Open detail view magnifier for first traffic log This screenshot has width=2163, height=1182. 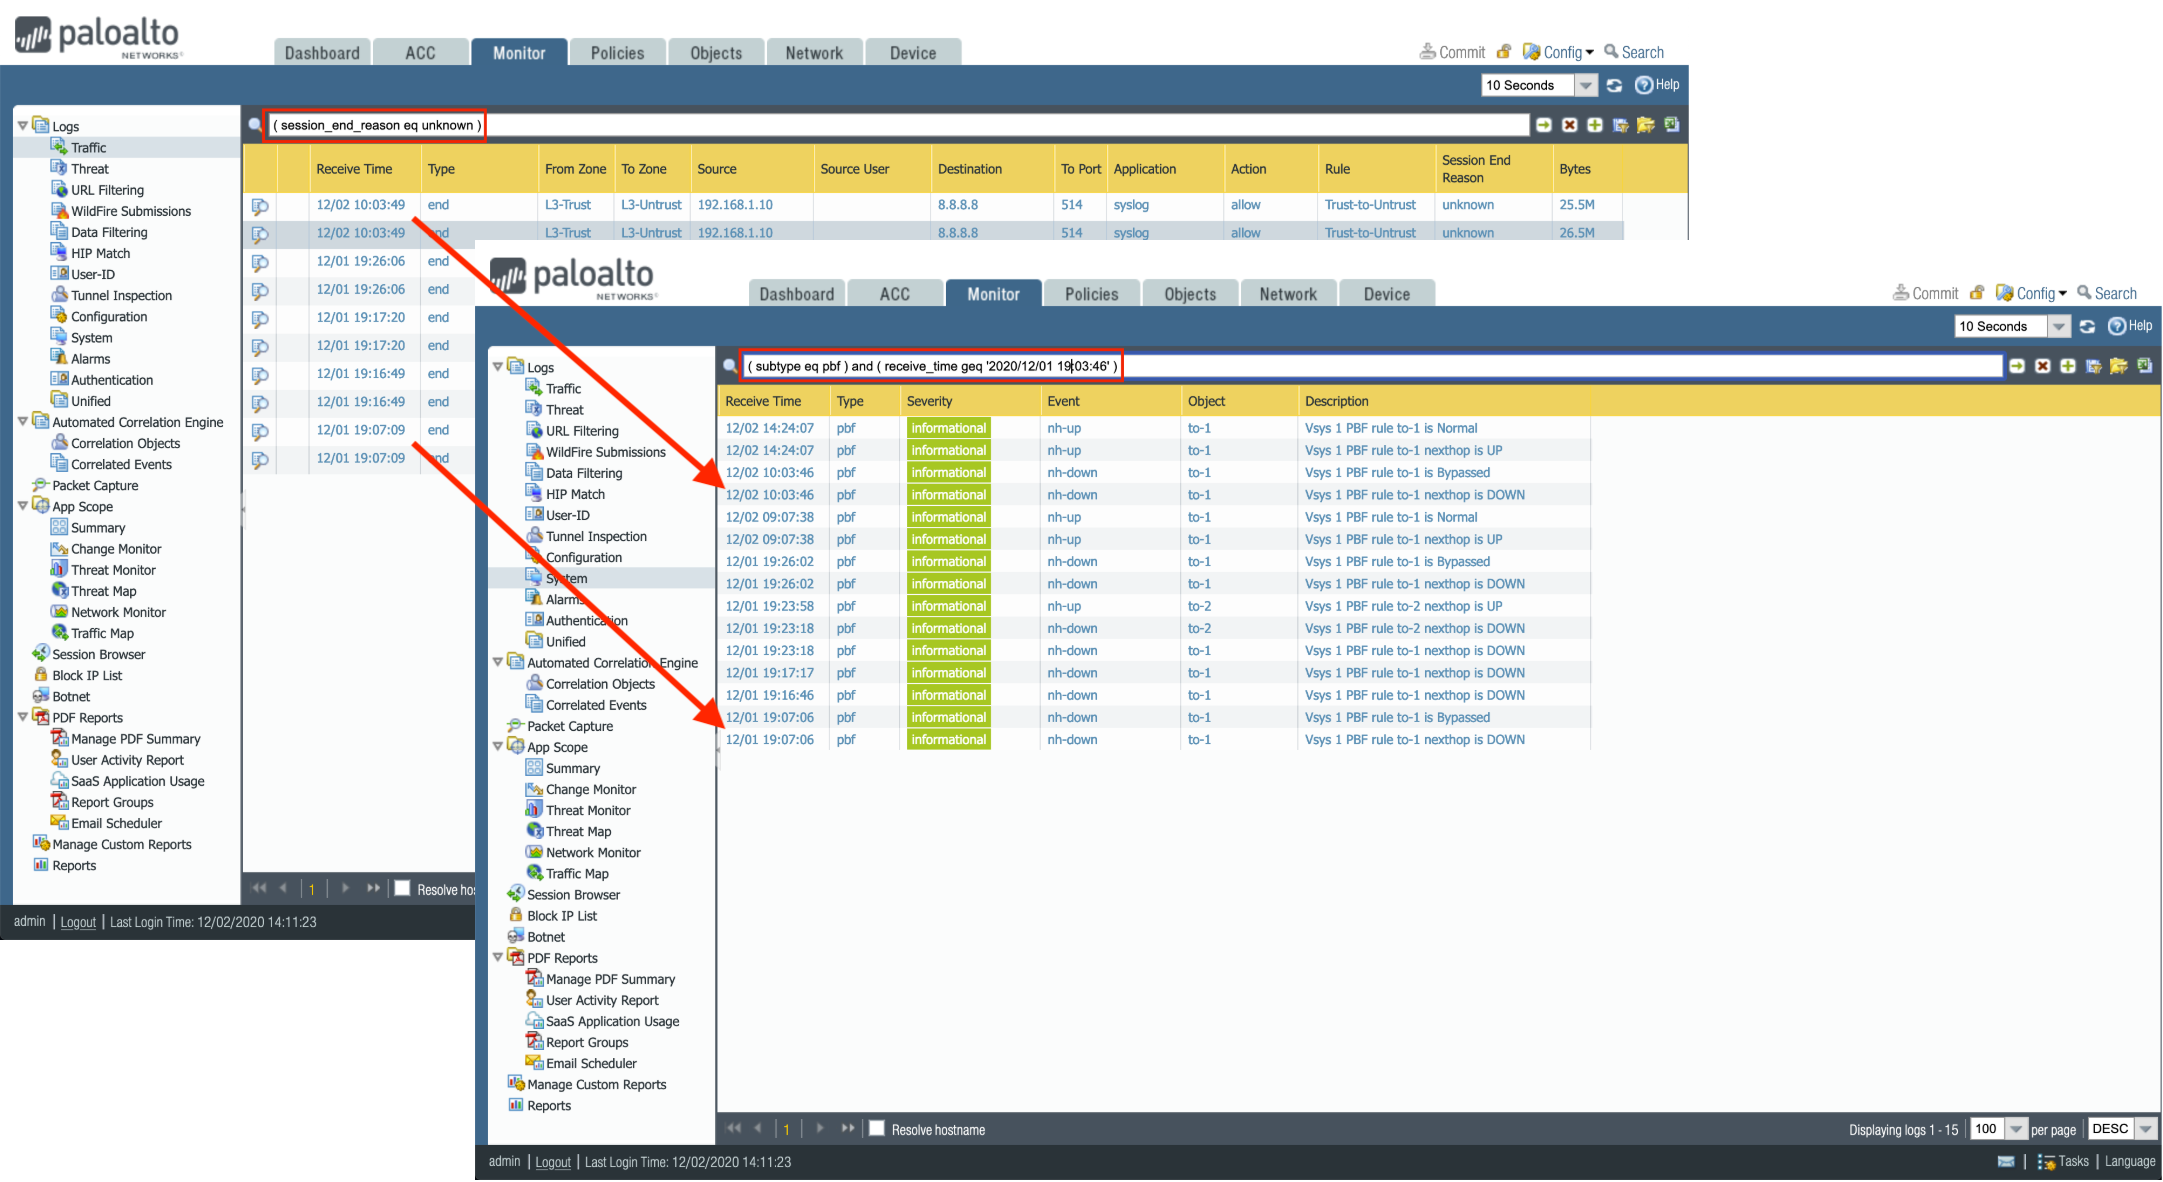click(259, 207)
